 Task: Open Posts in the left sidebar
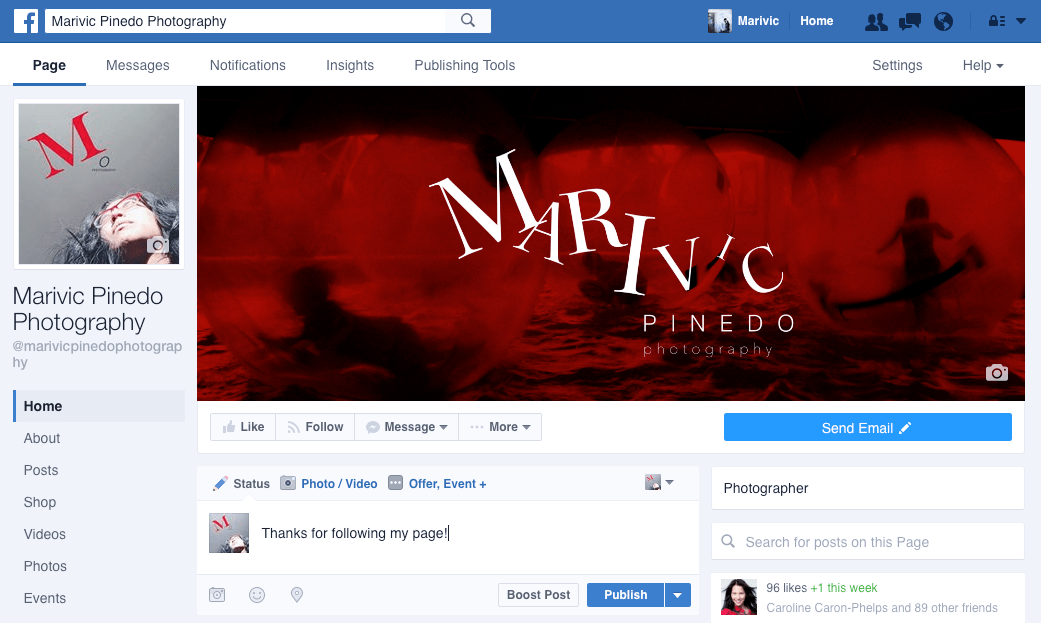pos(41,470)
